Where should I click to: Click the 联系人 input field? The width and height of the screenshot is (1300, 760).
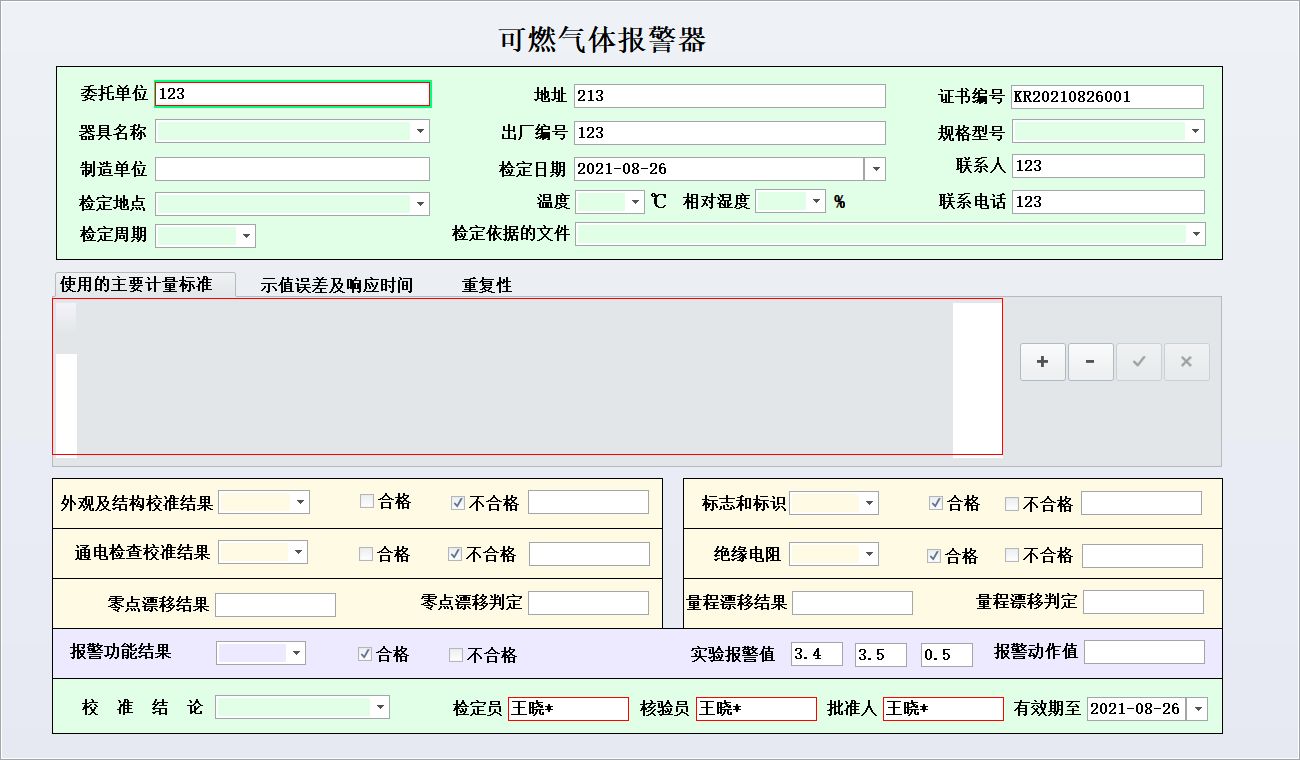(x=1108, y=166)
